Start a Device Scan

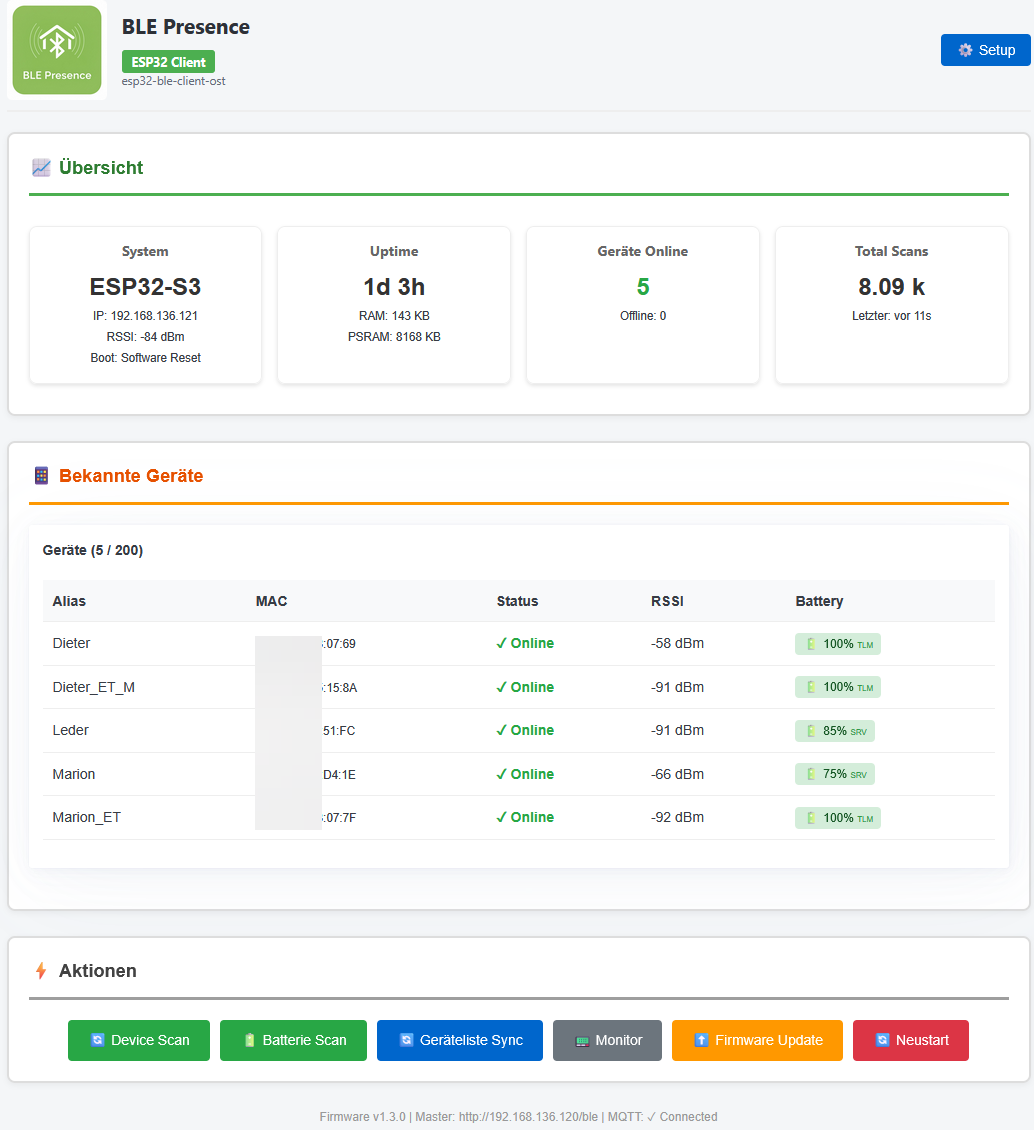(x=139, y=1040)
